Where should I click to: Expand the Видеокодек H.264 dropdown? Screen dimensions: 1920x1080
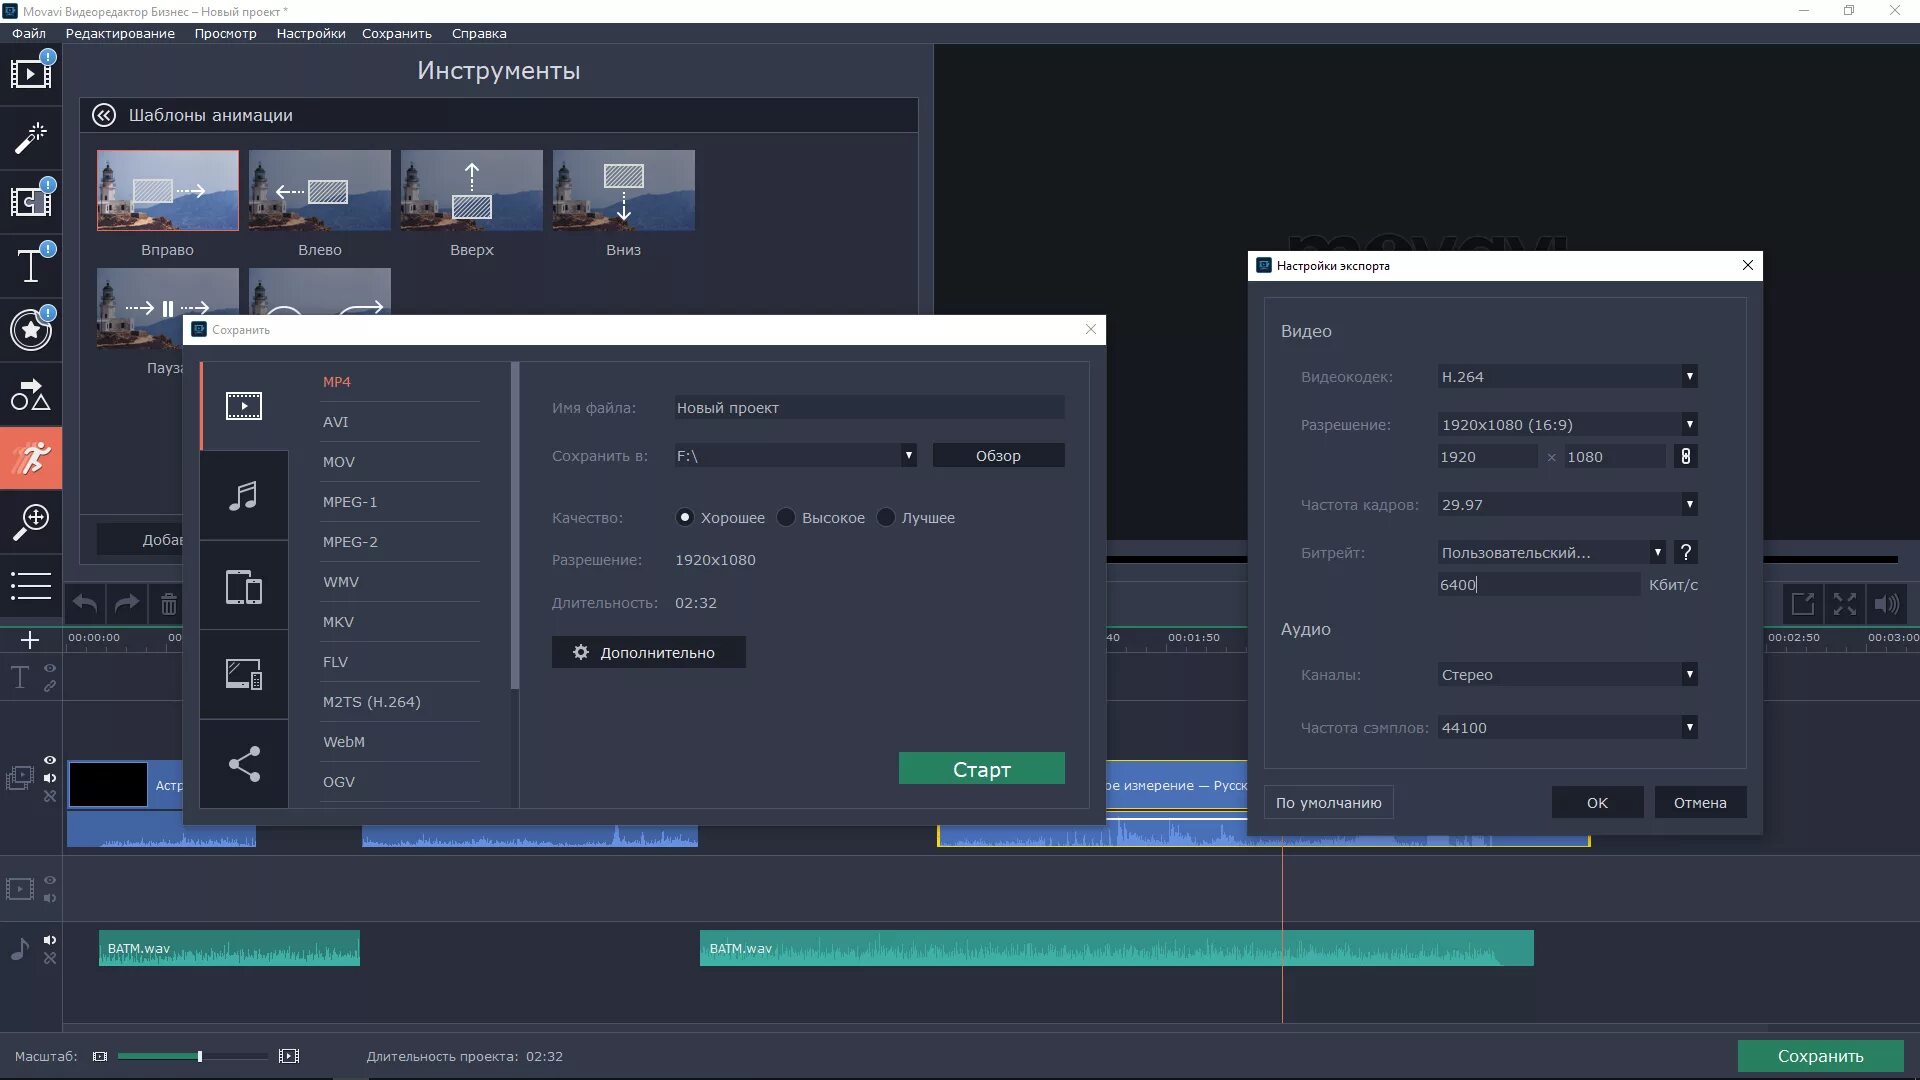pyautogui.click(x=1689, y=377)
